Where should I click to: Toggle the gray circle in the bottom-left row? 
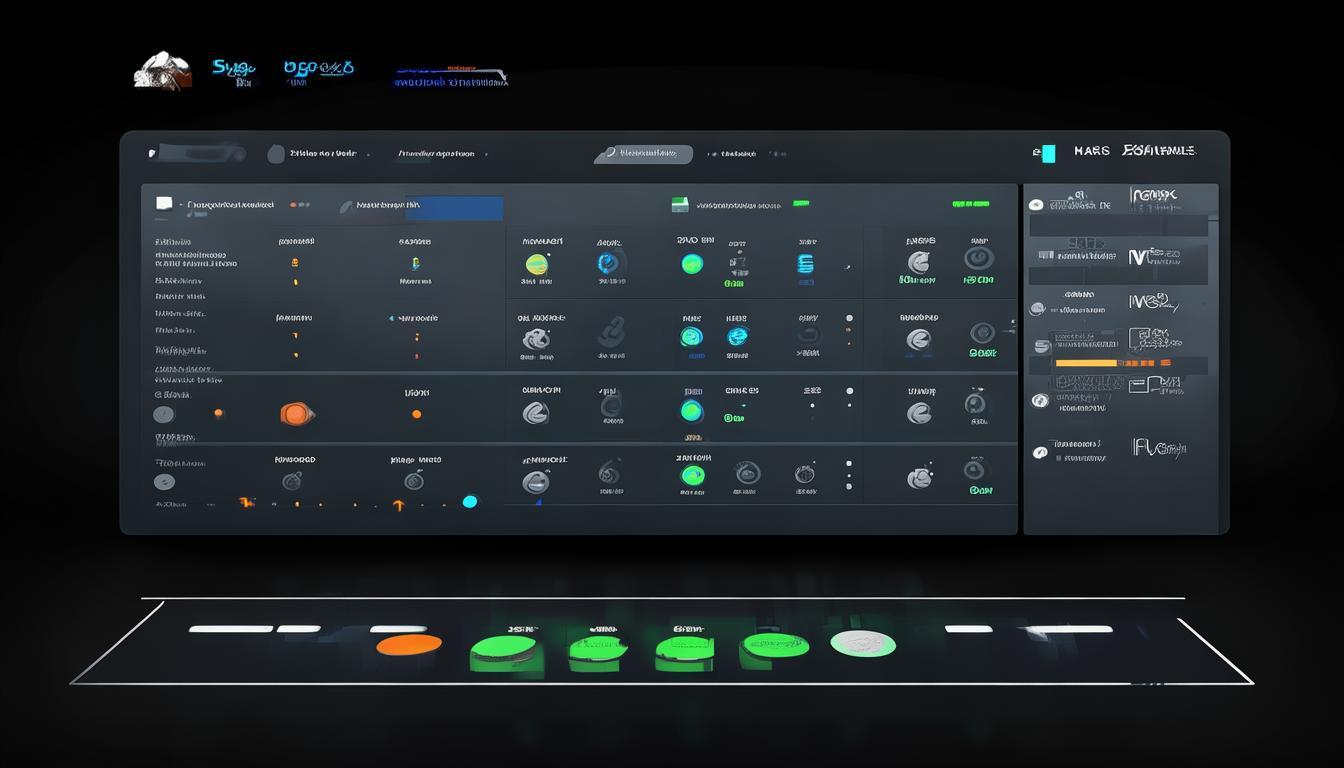coord(164,482)
